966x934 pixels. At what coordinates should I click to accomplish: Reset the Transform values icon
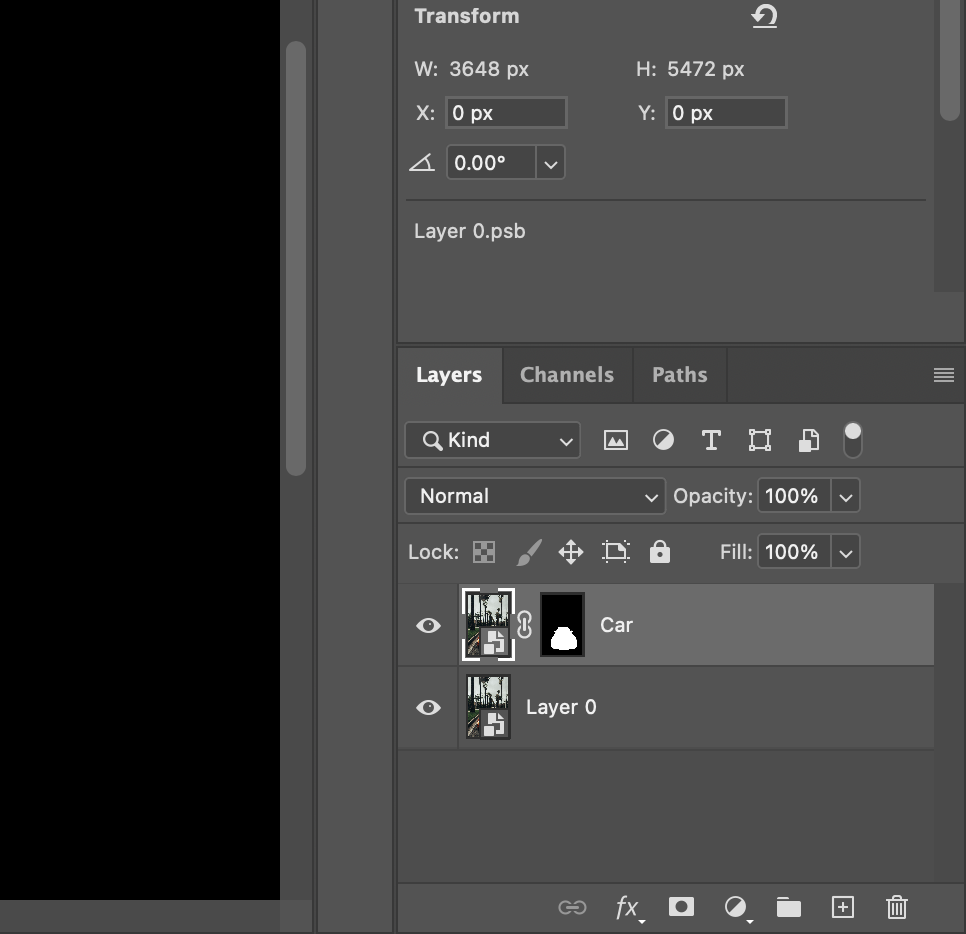pyautogui.click(x=765, y=16)
